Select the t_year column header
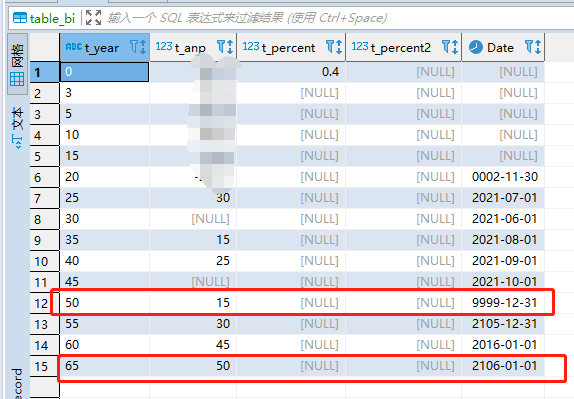This screenshot has height=399, width=574. pyautogui.click(x=105, y=47)
